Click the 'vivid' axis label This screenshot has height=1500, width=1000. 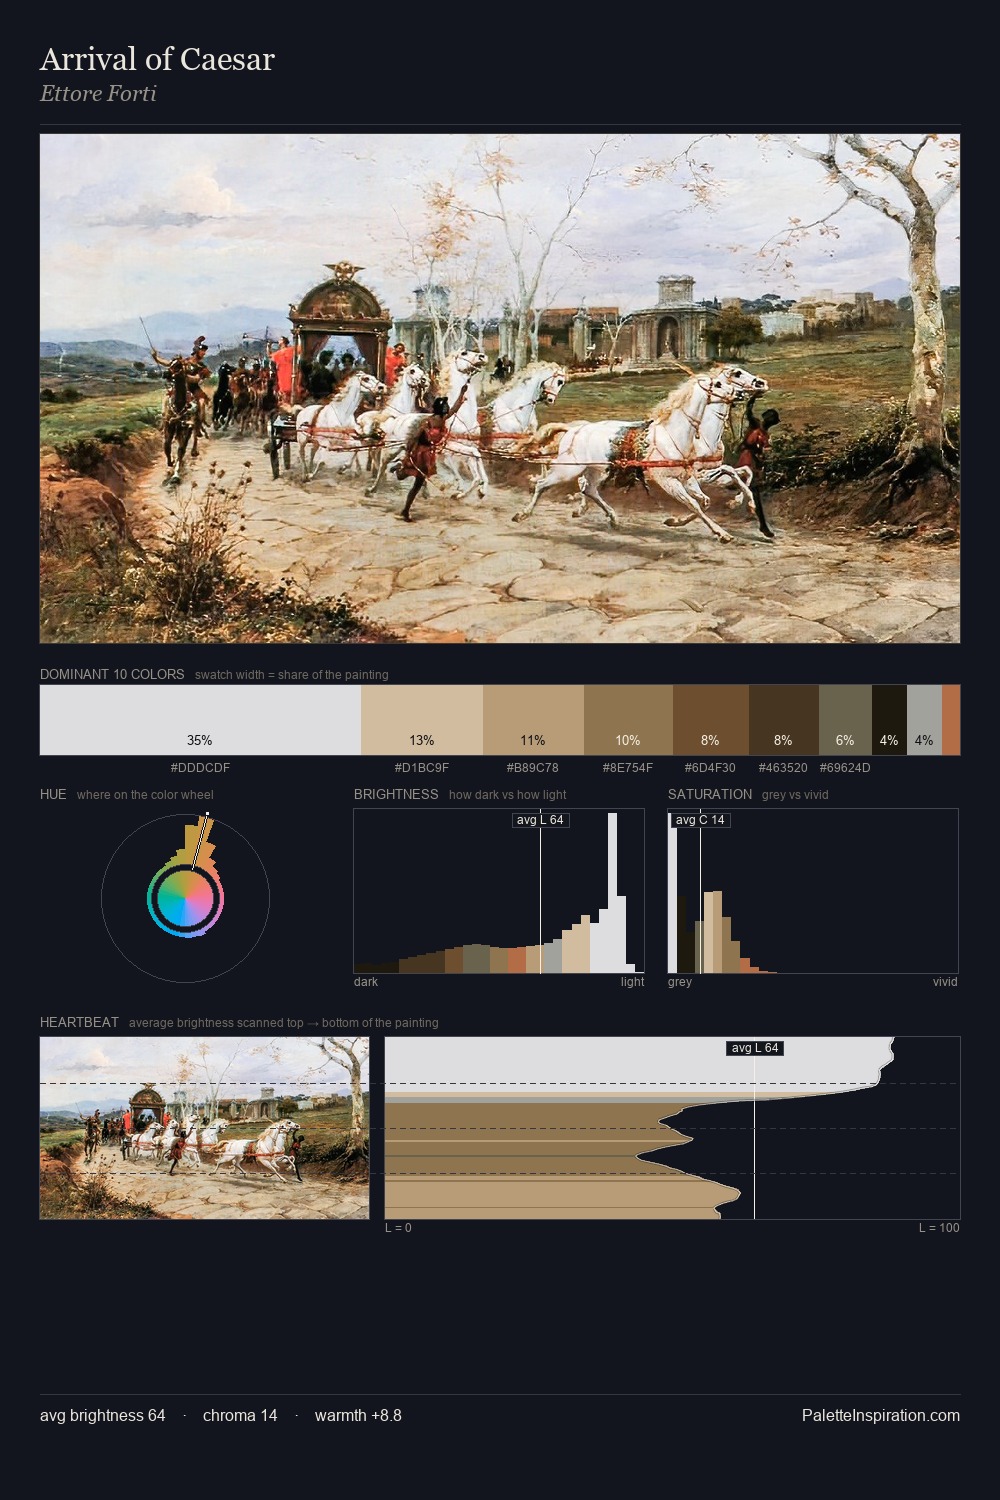[945, 982]
